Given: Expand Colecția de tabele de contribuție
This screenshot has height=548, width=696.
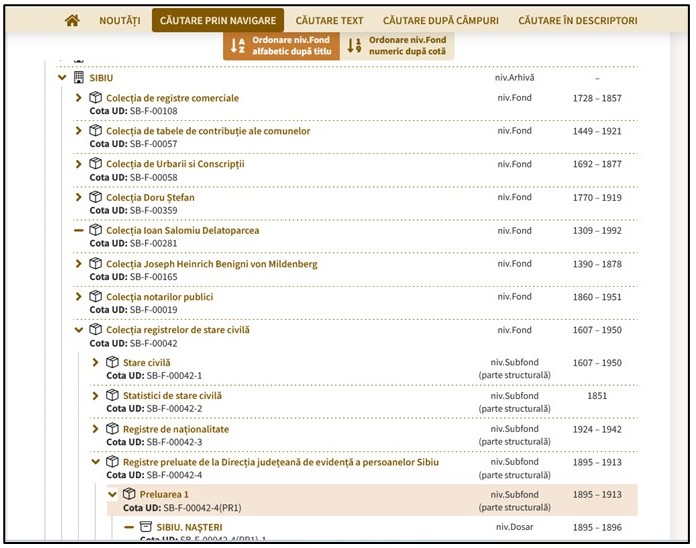Looking at the screenshot, I should pos(79,130).
